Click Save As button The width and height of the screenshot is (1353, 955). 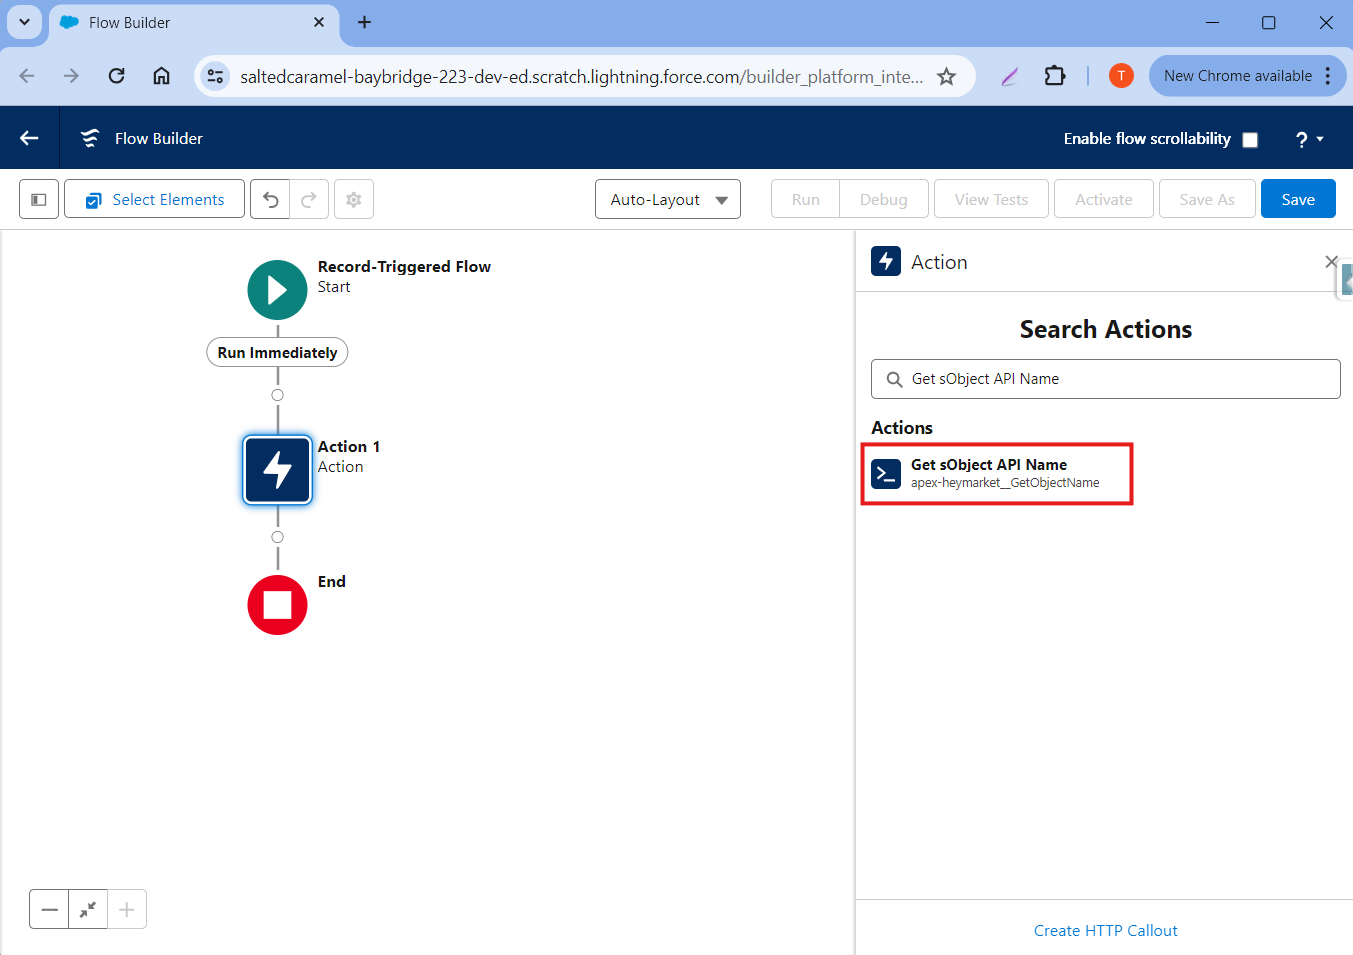coord(1207,199)
